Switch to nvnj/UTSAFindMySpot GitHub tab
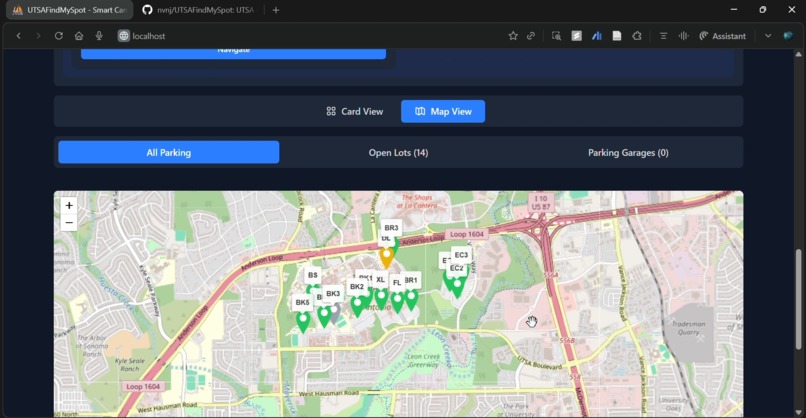 coord(199,10)
